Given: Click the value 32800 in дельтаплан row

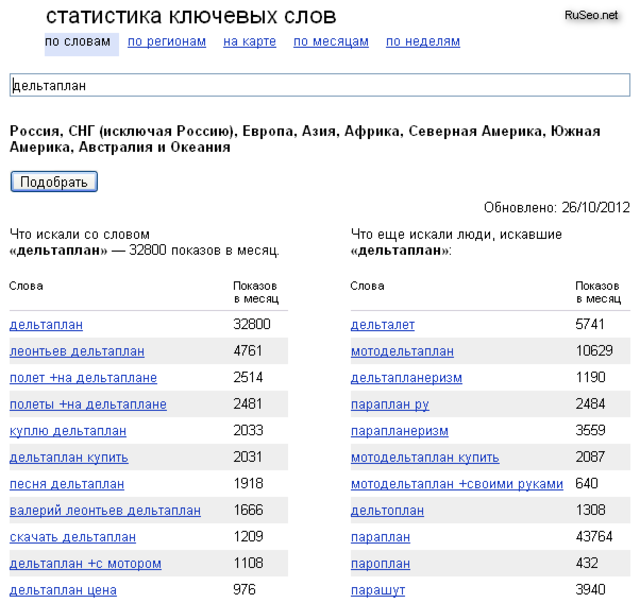Looking at the screenshot, I should (x=251, y=324).
